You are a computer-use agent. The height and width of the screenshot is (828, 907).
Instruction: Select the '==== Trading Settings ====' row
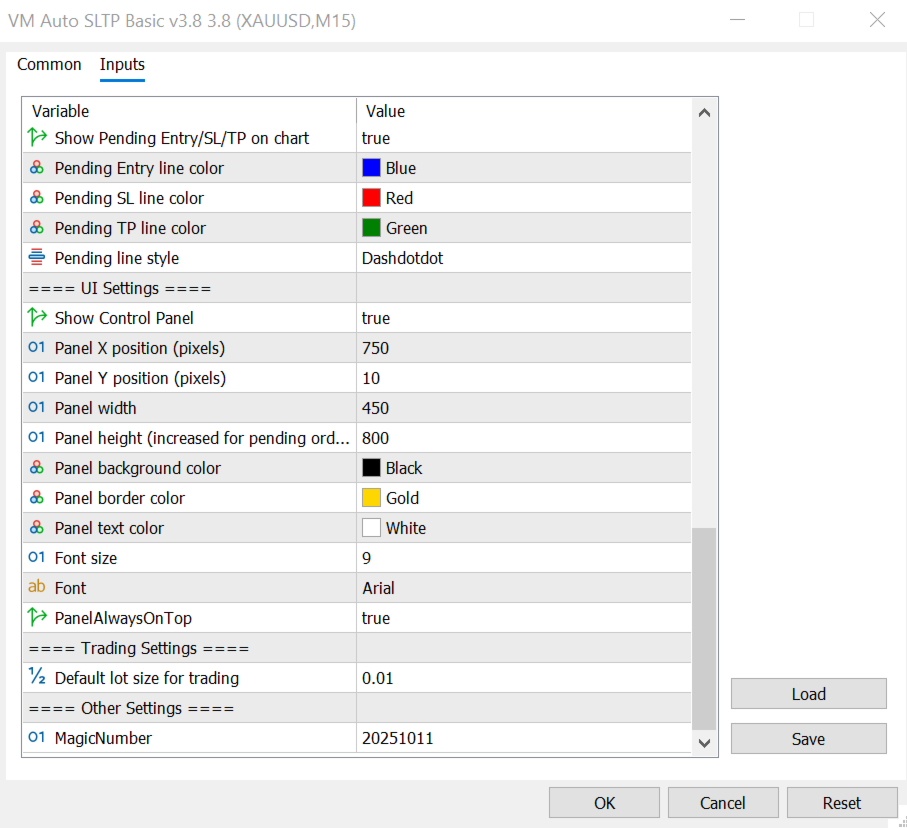[x=357, y=648]
